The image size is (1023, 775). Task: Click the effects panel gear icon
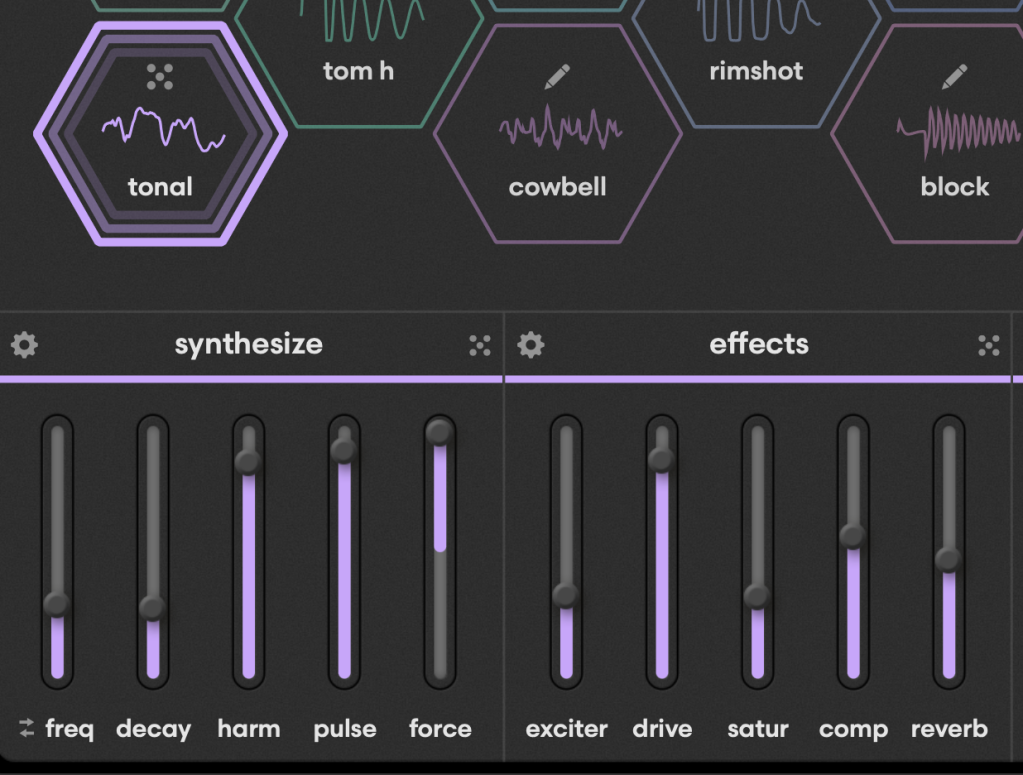pos(531,345)
